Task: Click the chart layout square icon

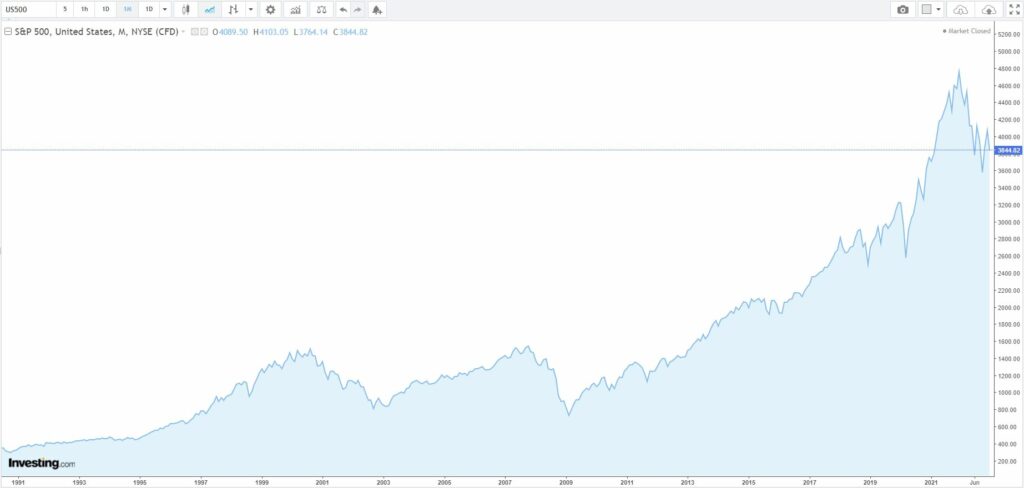Action: coord(926,9)
